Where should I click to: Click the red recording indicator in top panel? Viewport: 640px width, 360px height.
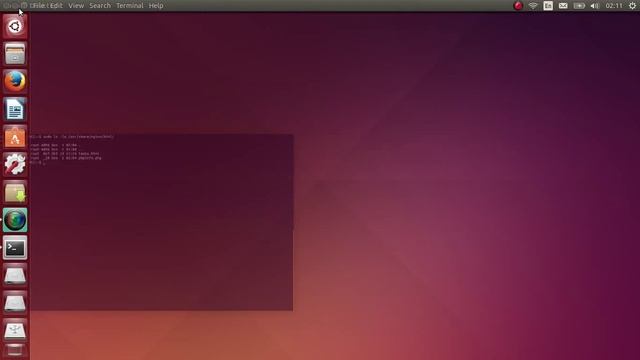coord(518,6)
